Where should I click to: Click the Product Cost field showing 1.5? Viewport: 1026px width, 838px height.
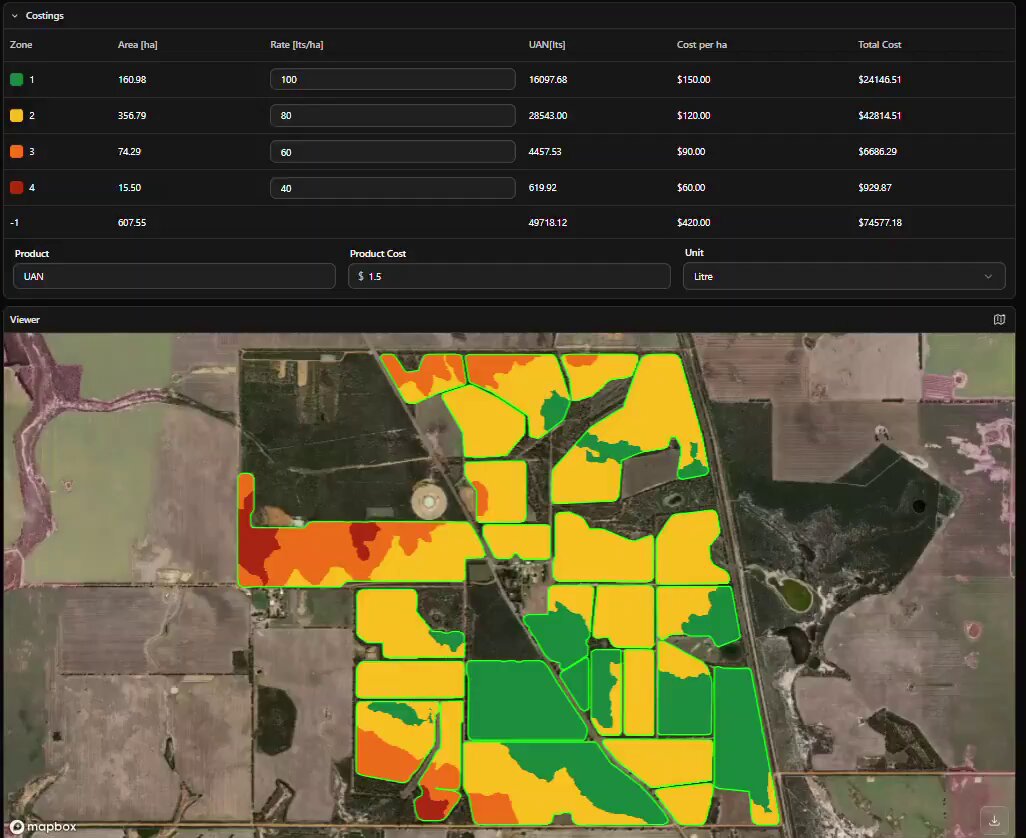509,276
